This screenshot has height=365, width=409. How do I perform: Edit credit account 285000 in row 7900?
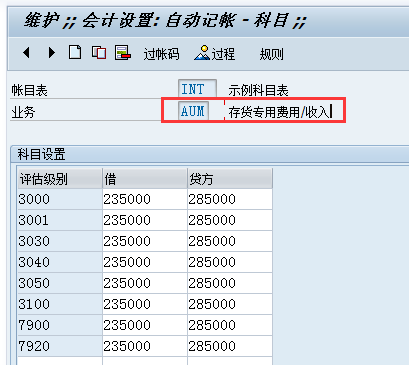point(230,325)
